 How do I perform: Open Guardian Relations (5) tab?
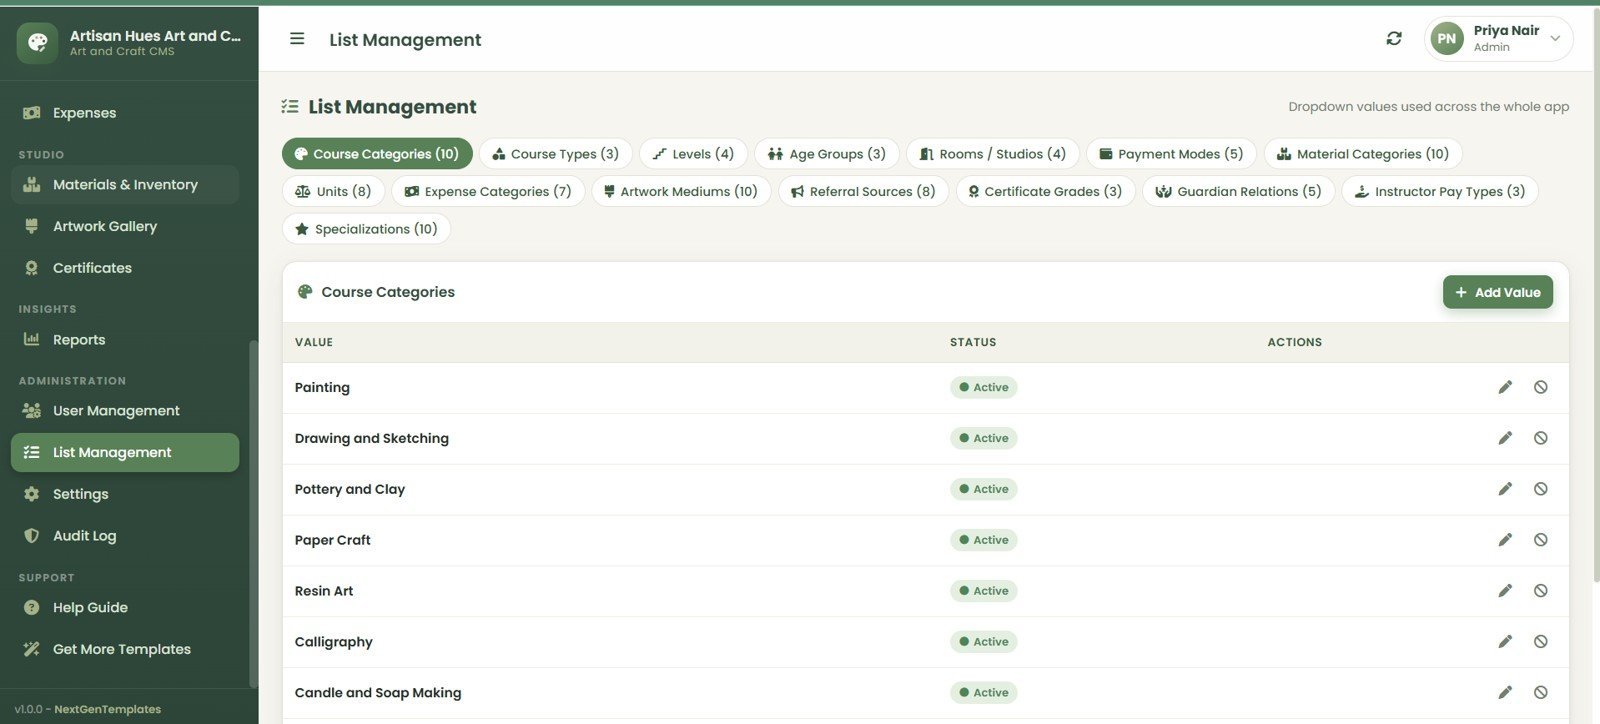point(1238,191)
